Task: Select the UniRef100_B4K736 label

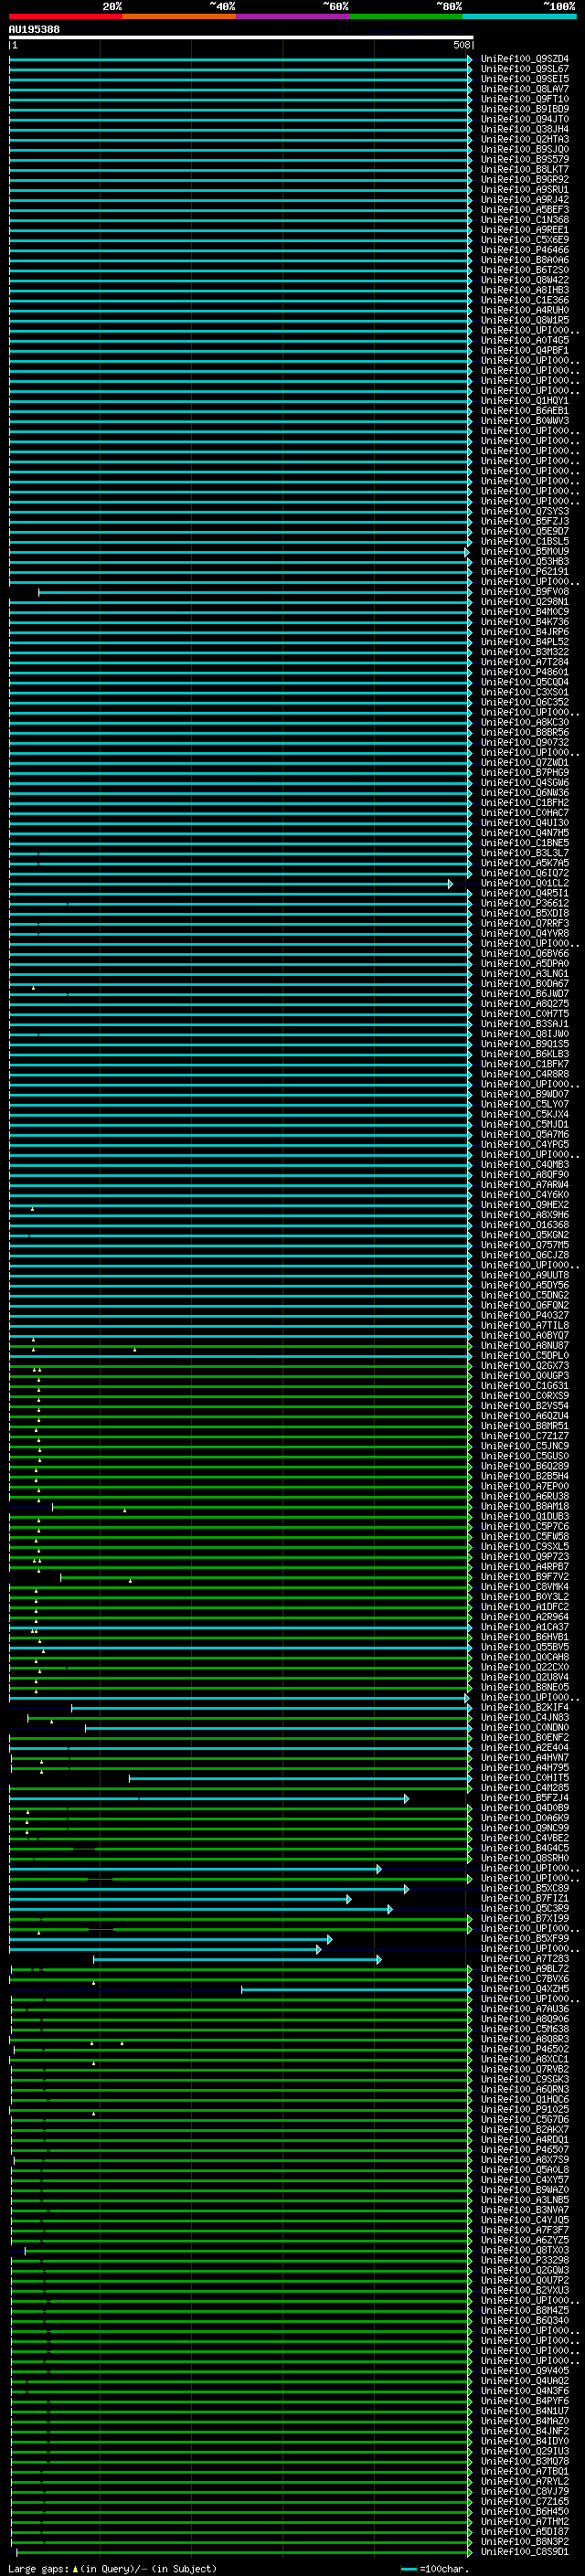Action: point(524,622)
